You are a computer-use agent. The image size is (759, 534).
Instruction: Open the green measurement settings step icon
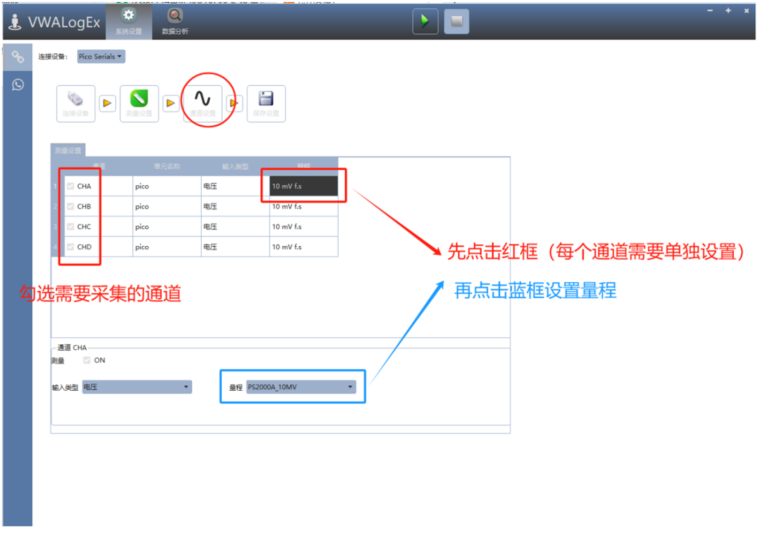tap(139, 101)
